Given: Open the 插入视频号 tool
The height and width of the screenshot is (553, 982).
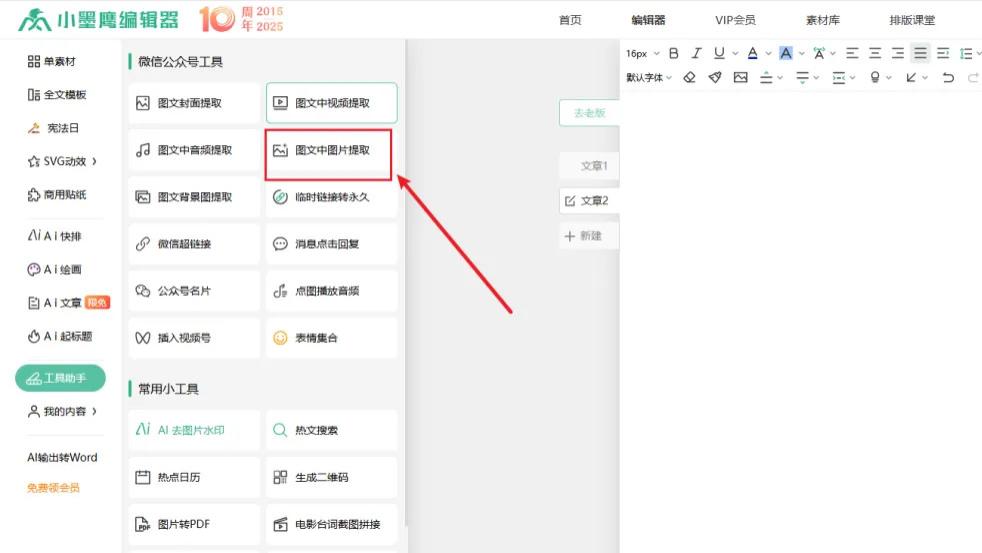Looking at the screenshot, I should (194, 338).
